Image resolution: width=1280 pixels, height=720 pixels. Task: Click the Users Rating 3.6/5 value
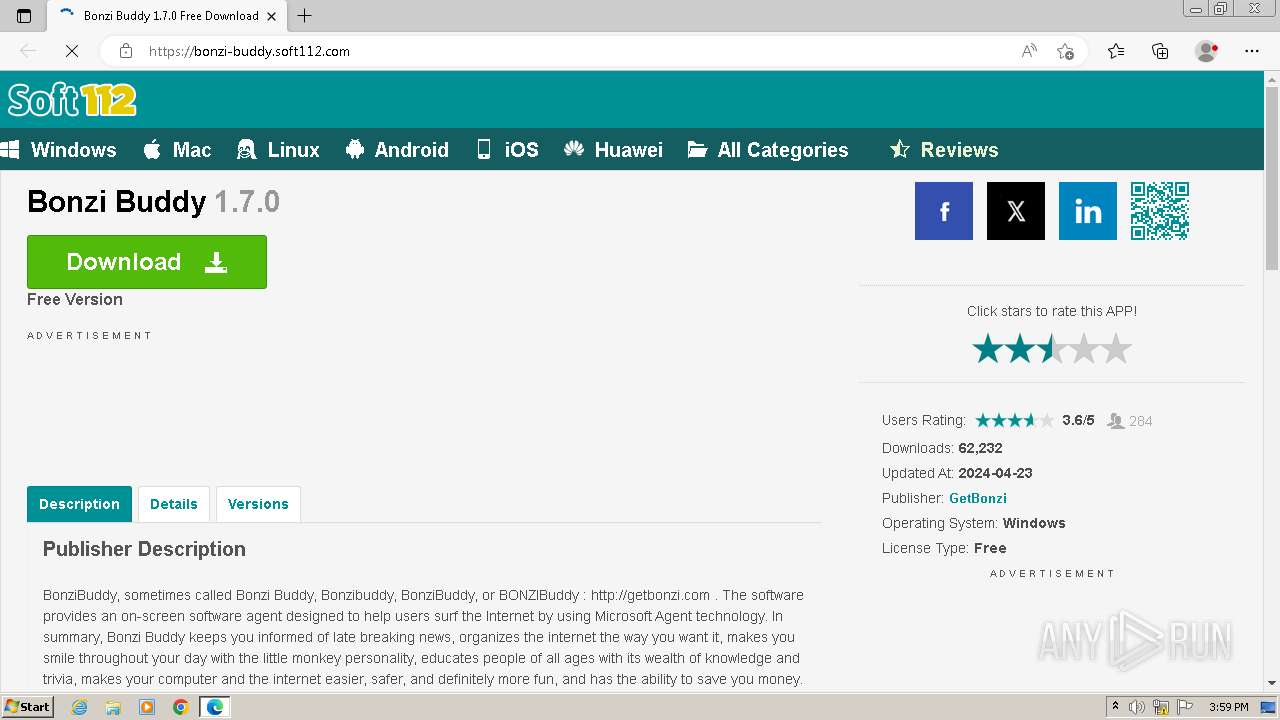(x=1078, y=420)
